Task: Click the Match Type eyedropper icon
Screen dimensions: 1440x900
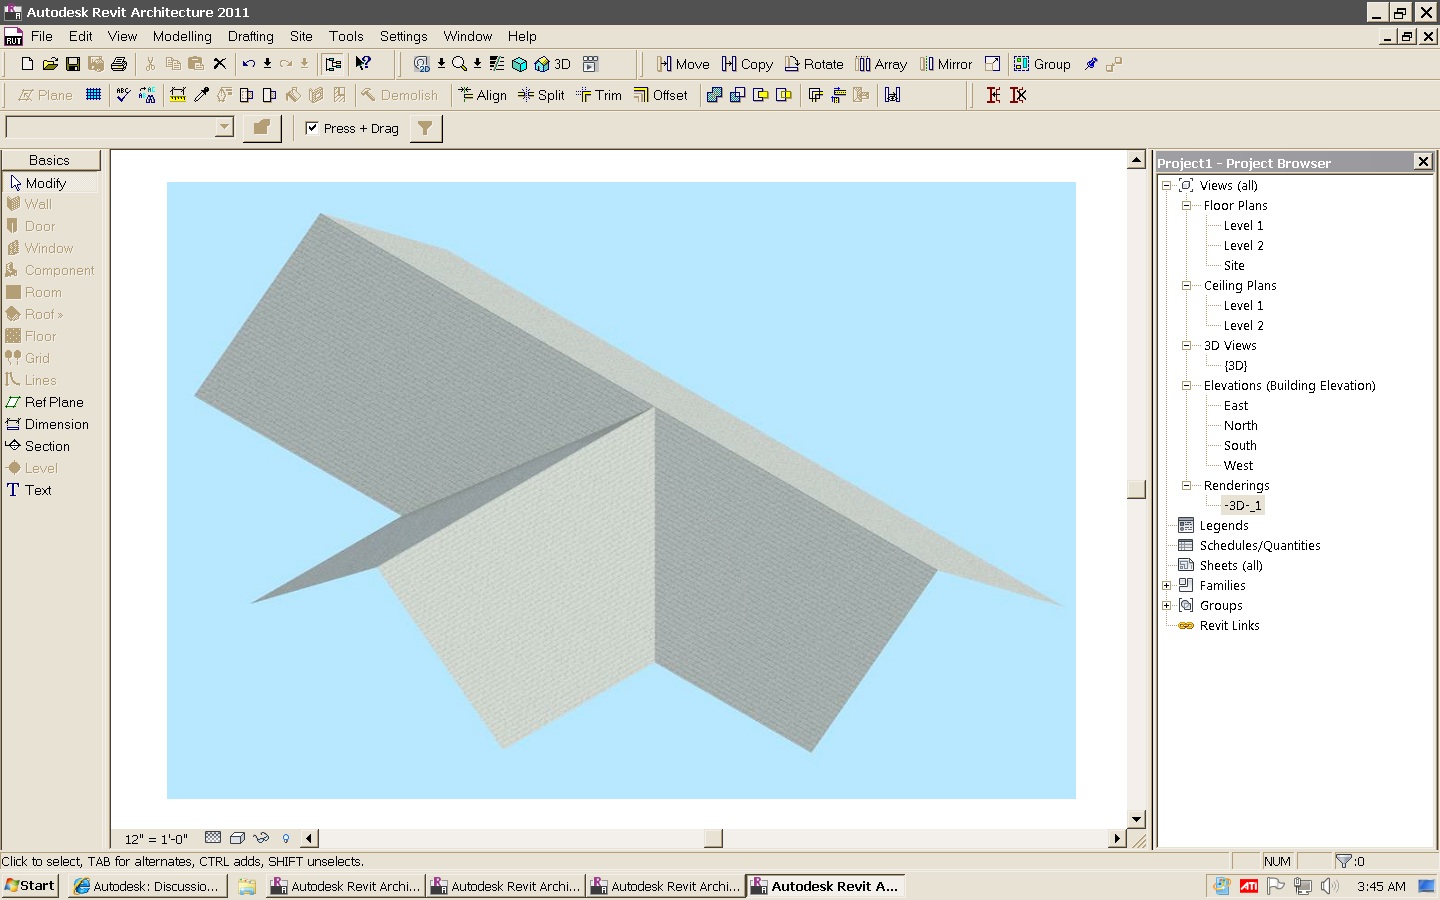Action: tap(201, 95)
